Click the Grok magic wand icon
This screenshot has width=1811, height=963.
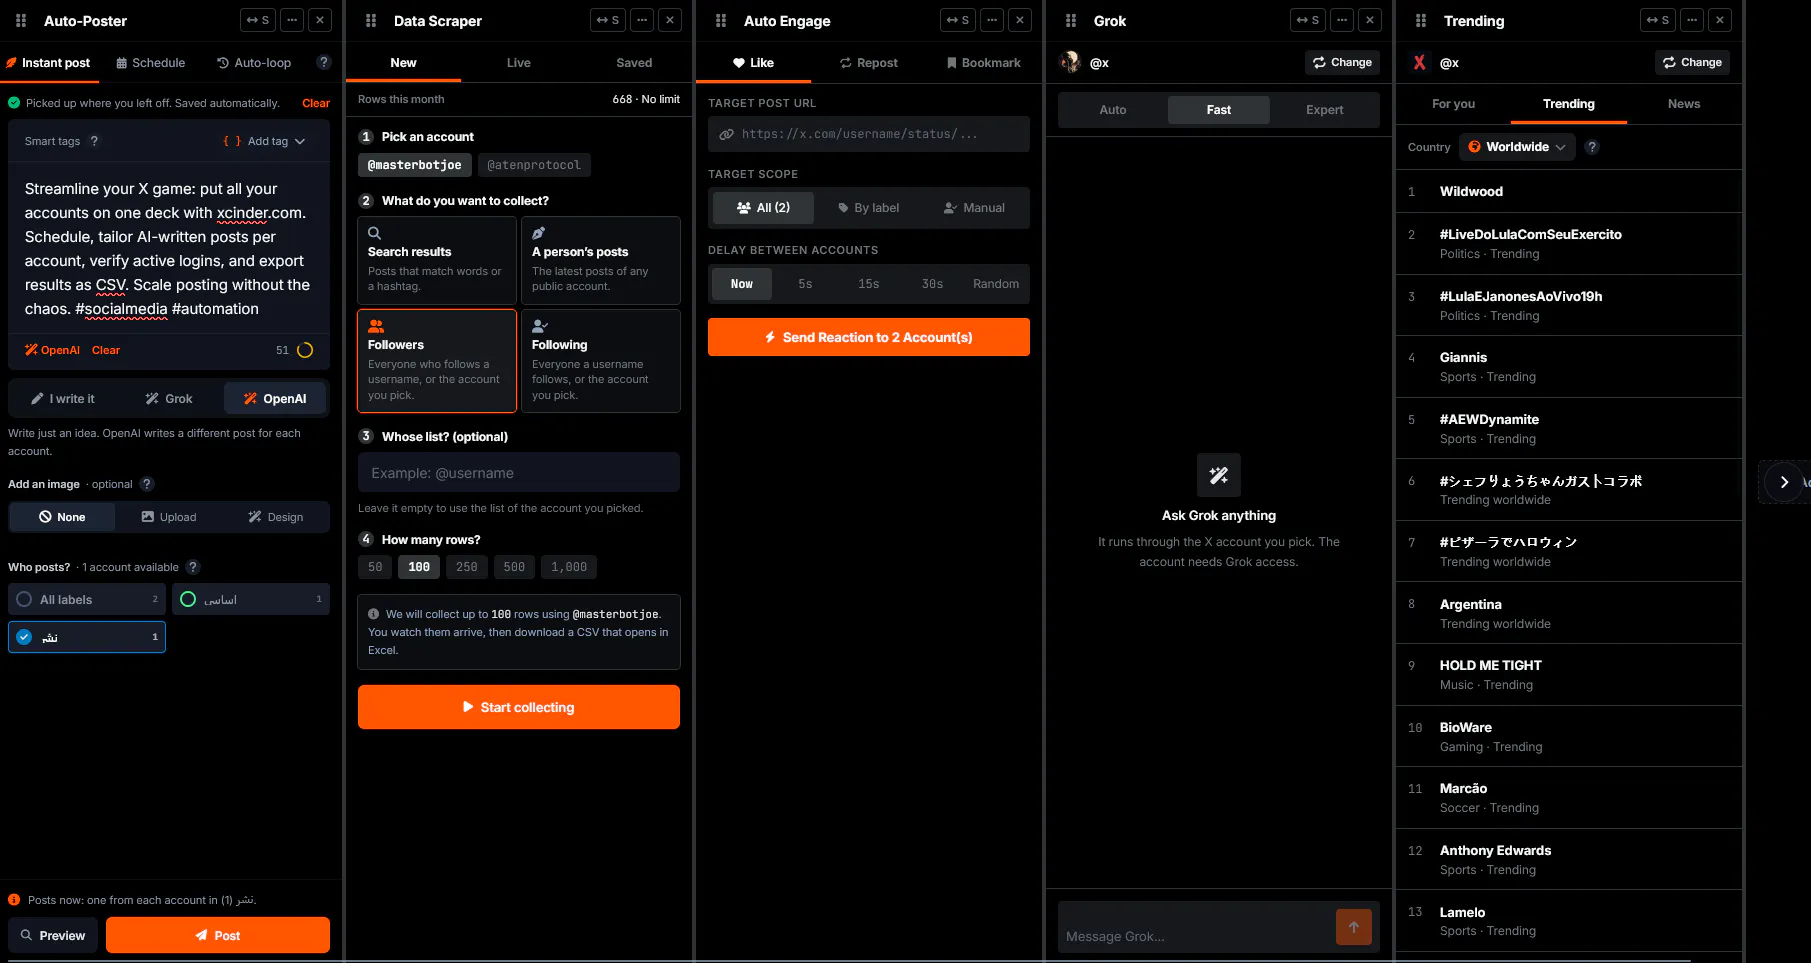click(1218, 475)
